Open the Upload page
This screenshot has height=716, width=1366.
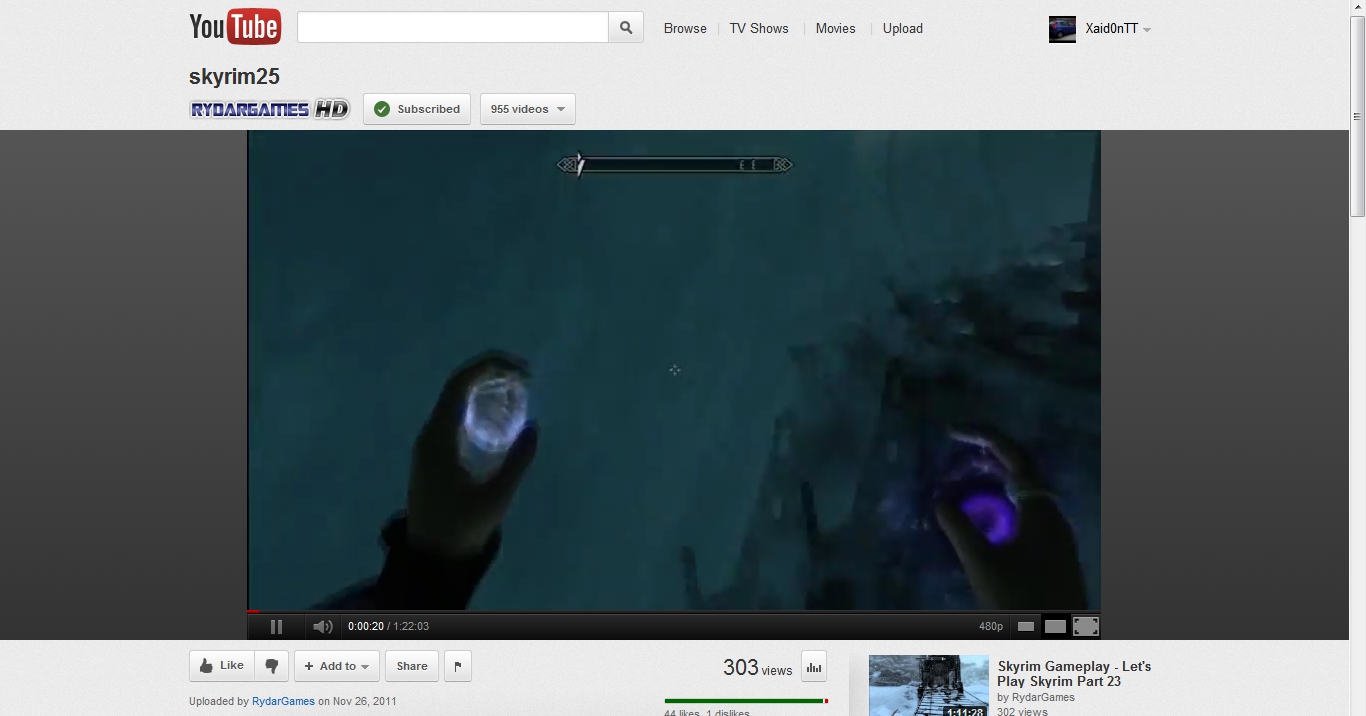click(902, 29)
